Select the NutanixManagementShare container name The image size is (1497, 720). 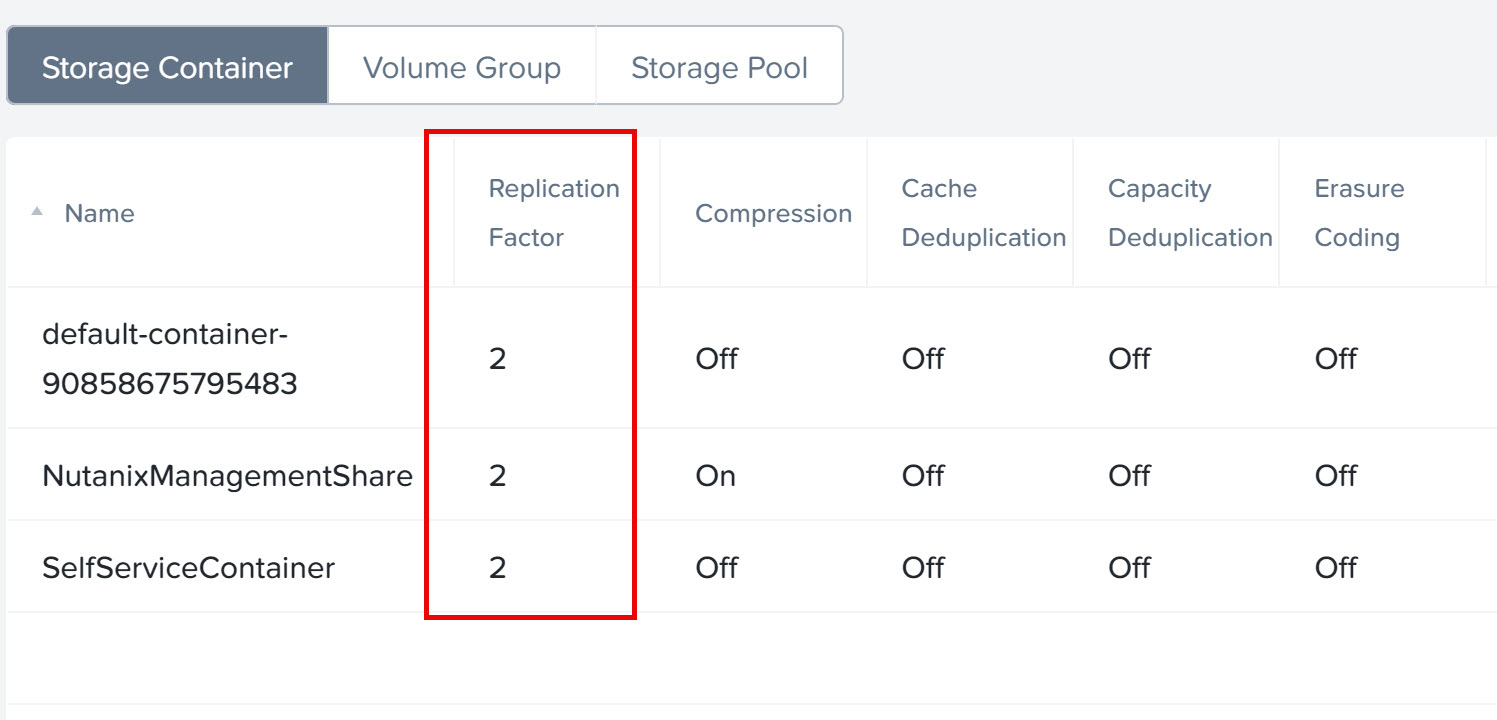[227, 476]
